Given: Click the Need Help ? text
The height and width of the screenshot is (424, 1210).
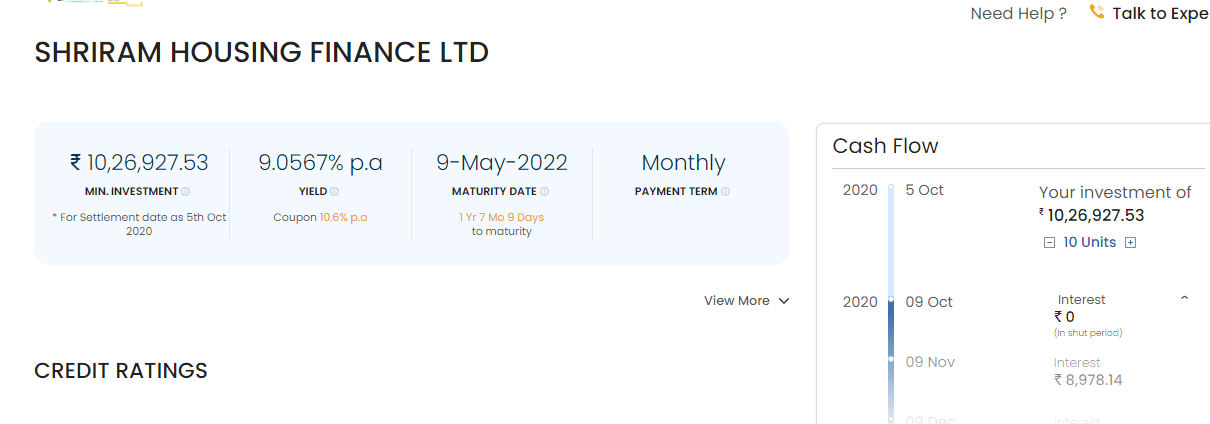Looking at the screenshot, I should tap(1018, 14).
